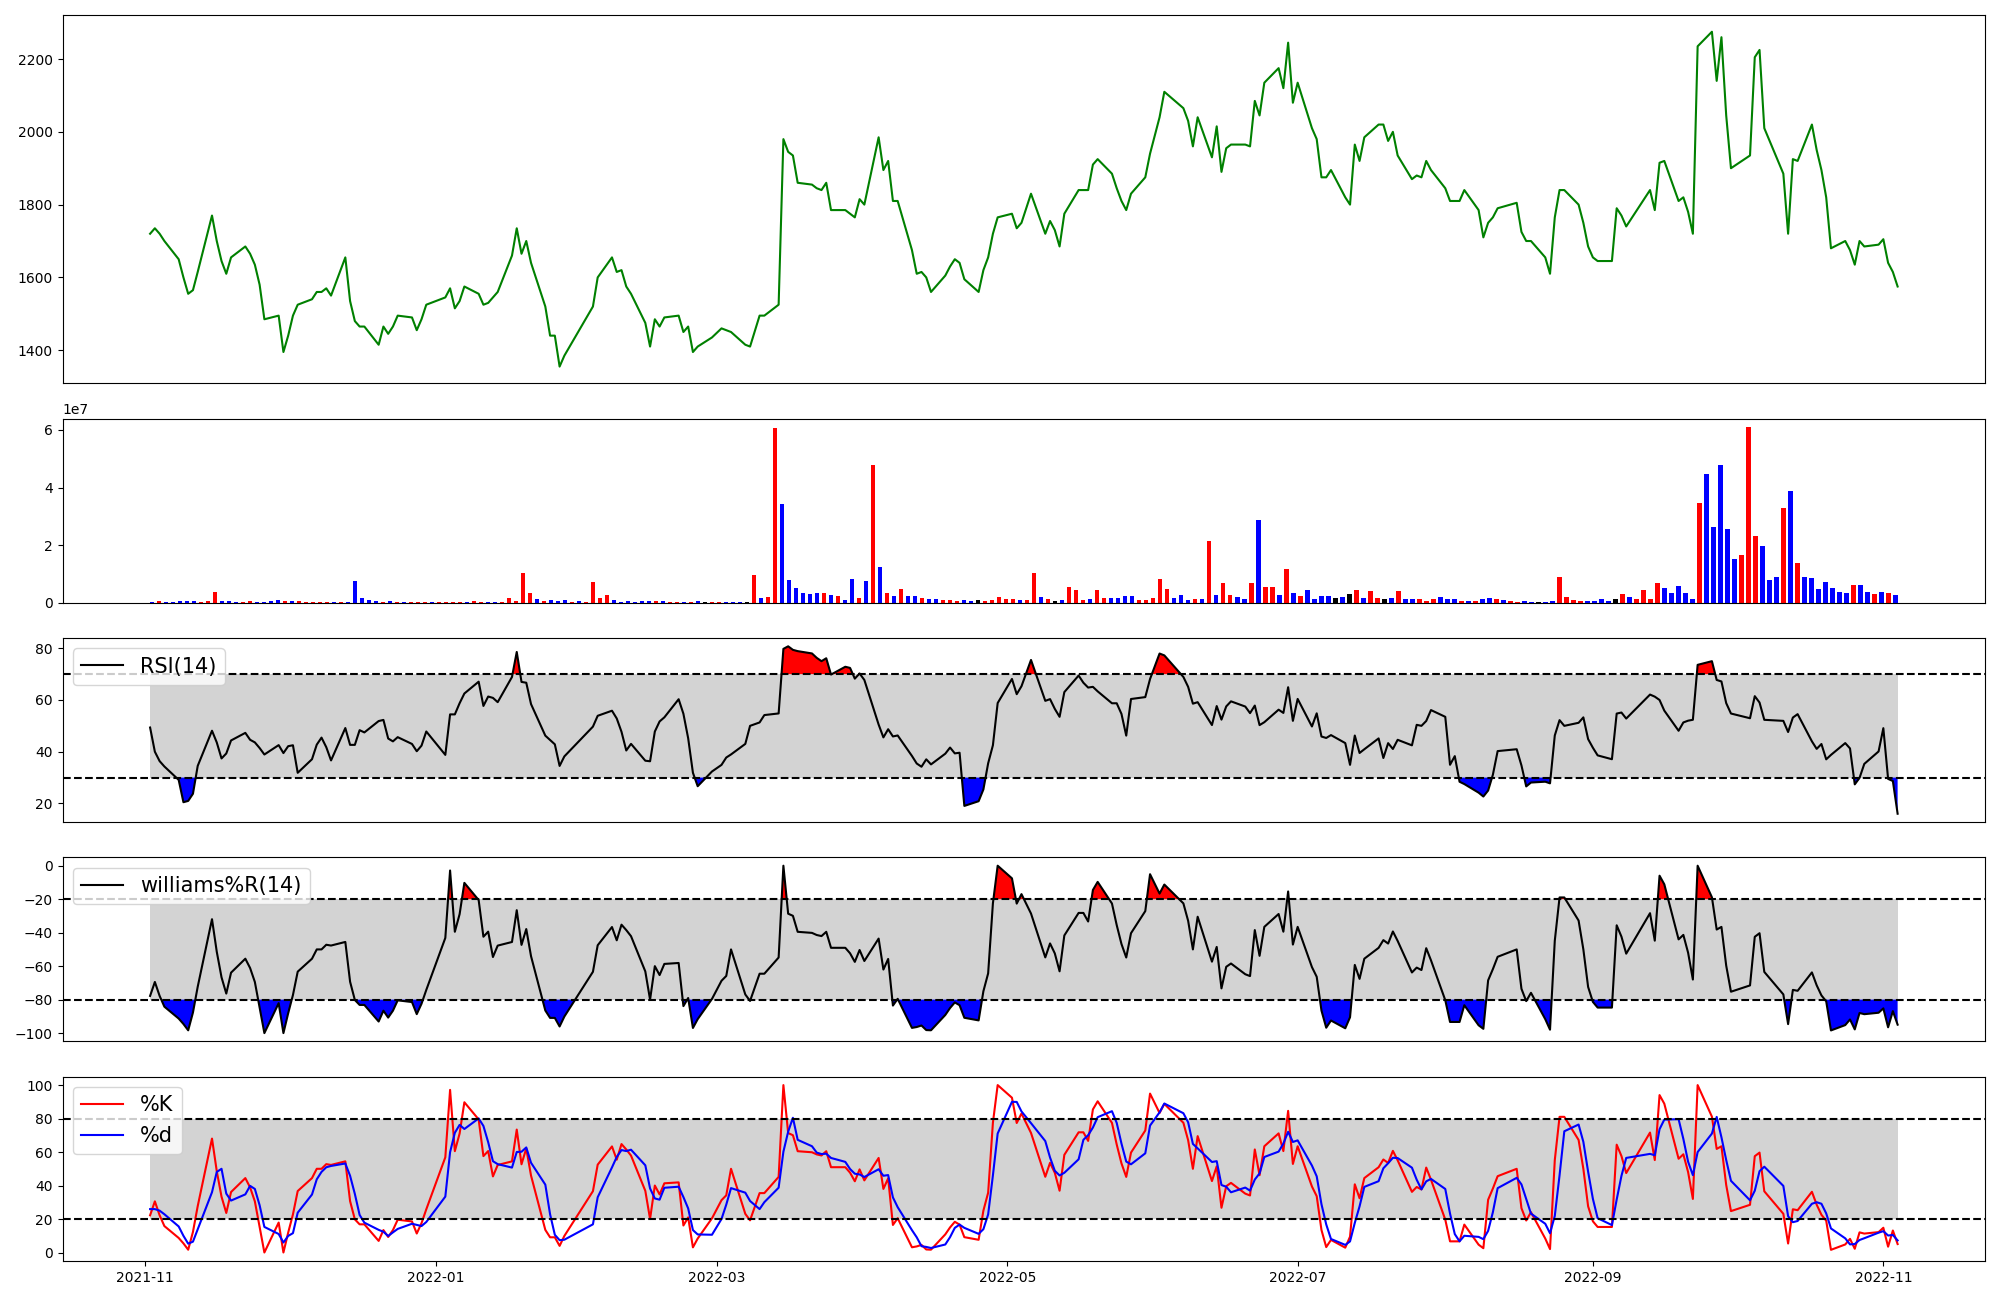Click the 6 tick on the volume axis
2000x1300 pixels.
(x=48, y=430)
